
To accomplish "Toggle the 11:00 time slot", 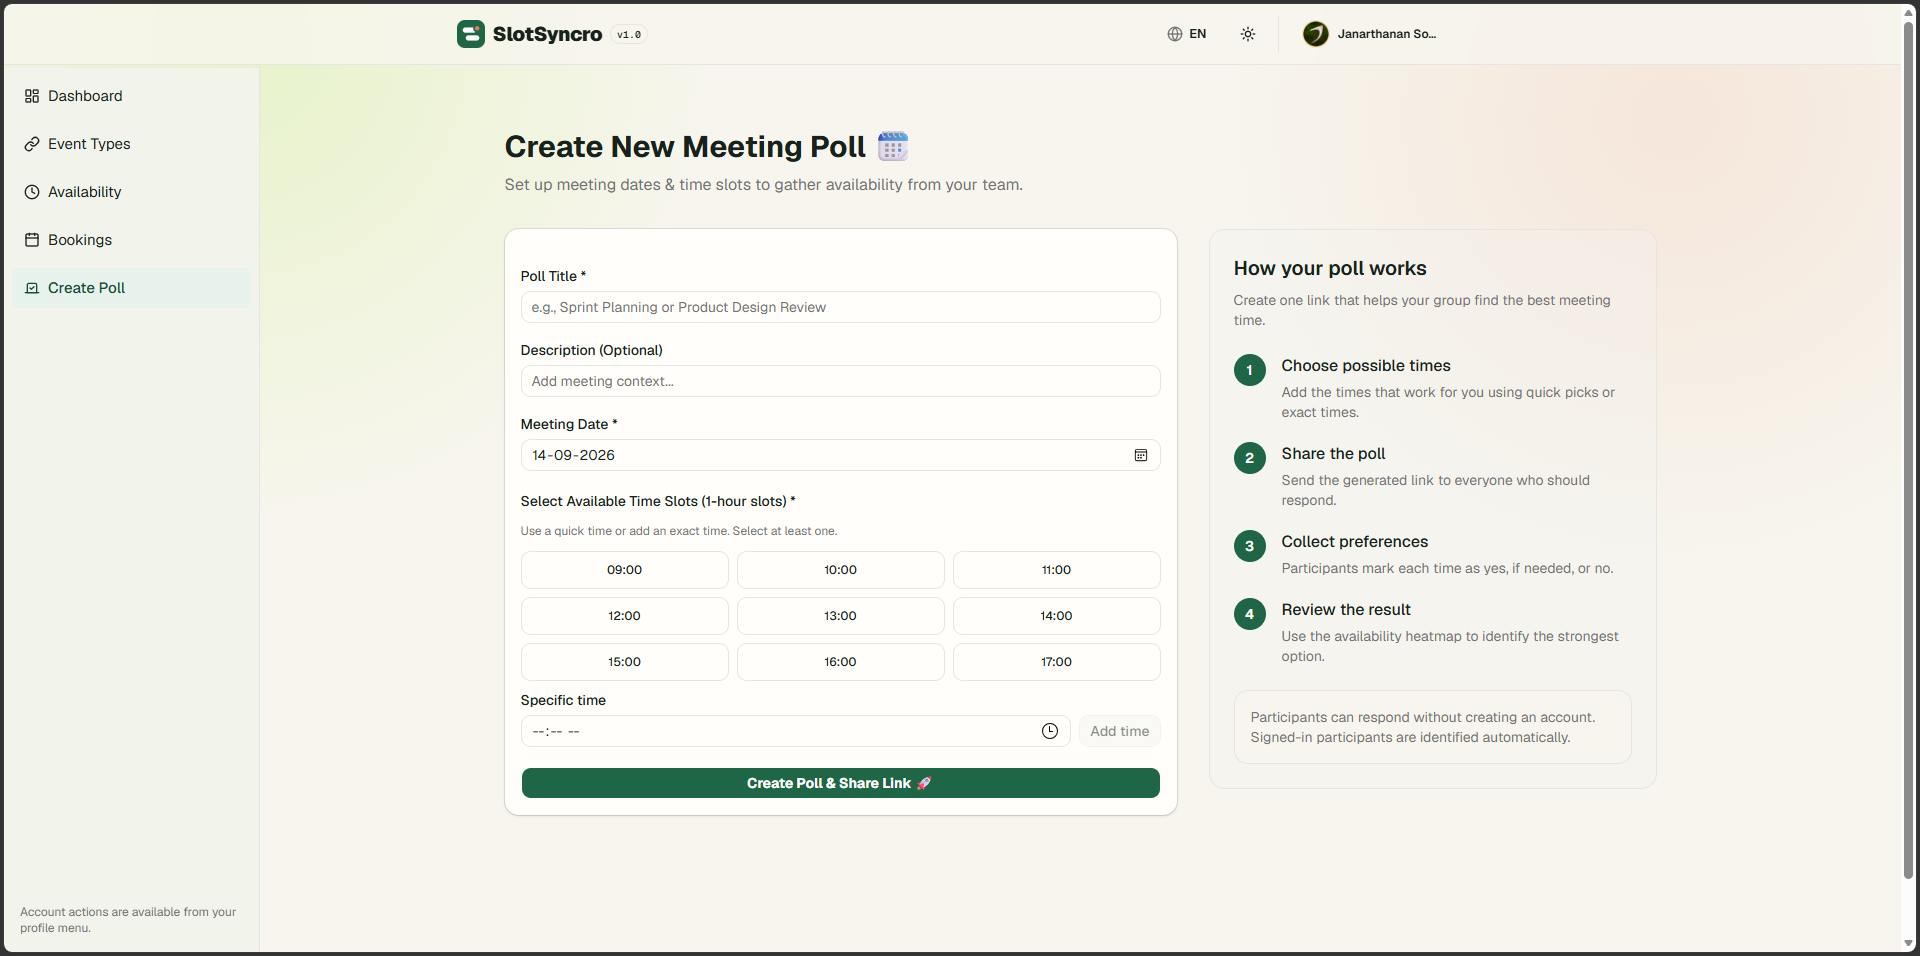I will point(1057,570).
